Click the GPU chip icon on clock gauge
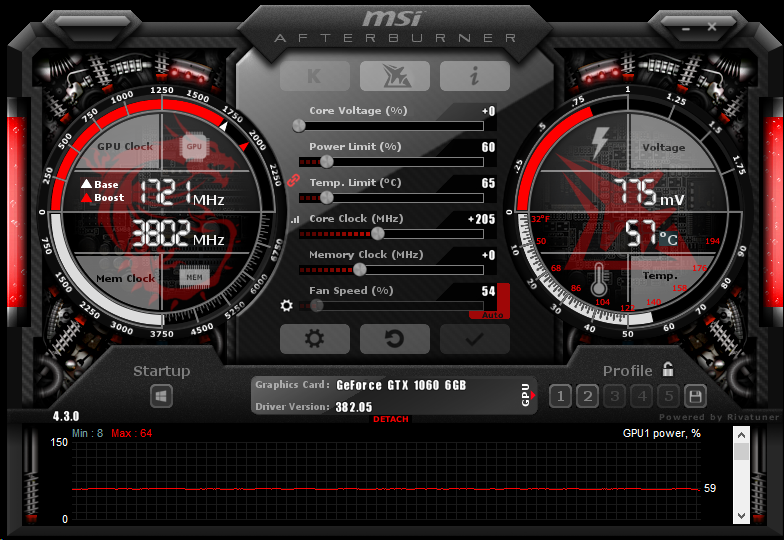This screenshot has height=540, width=784. pyautogui.click(x=194, y=146)
